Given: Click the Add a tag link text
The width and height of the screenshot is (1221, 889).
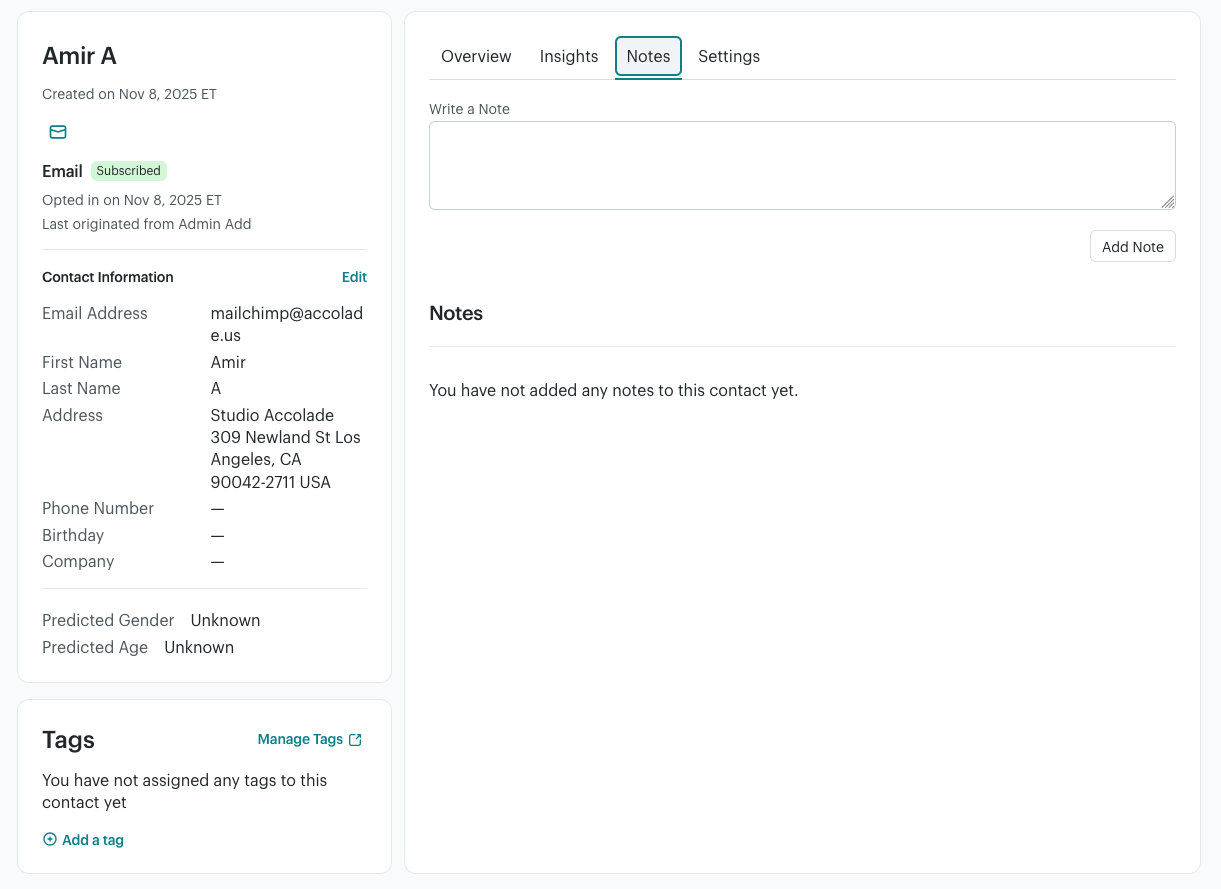Looking at the screenshot, I should point(93,840).
